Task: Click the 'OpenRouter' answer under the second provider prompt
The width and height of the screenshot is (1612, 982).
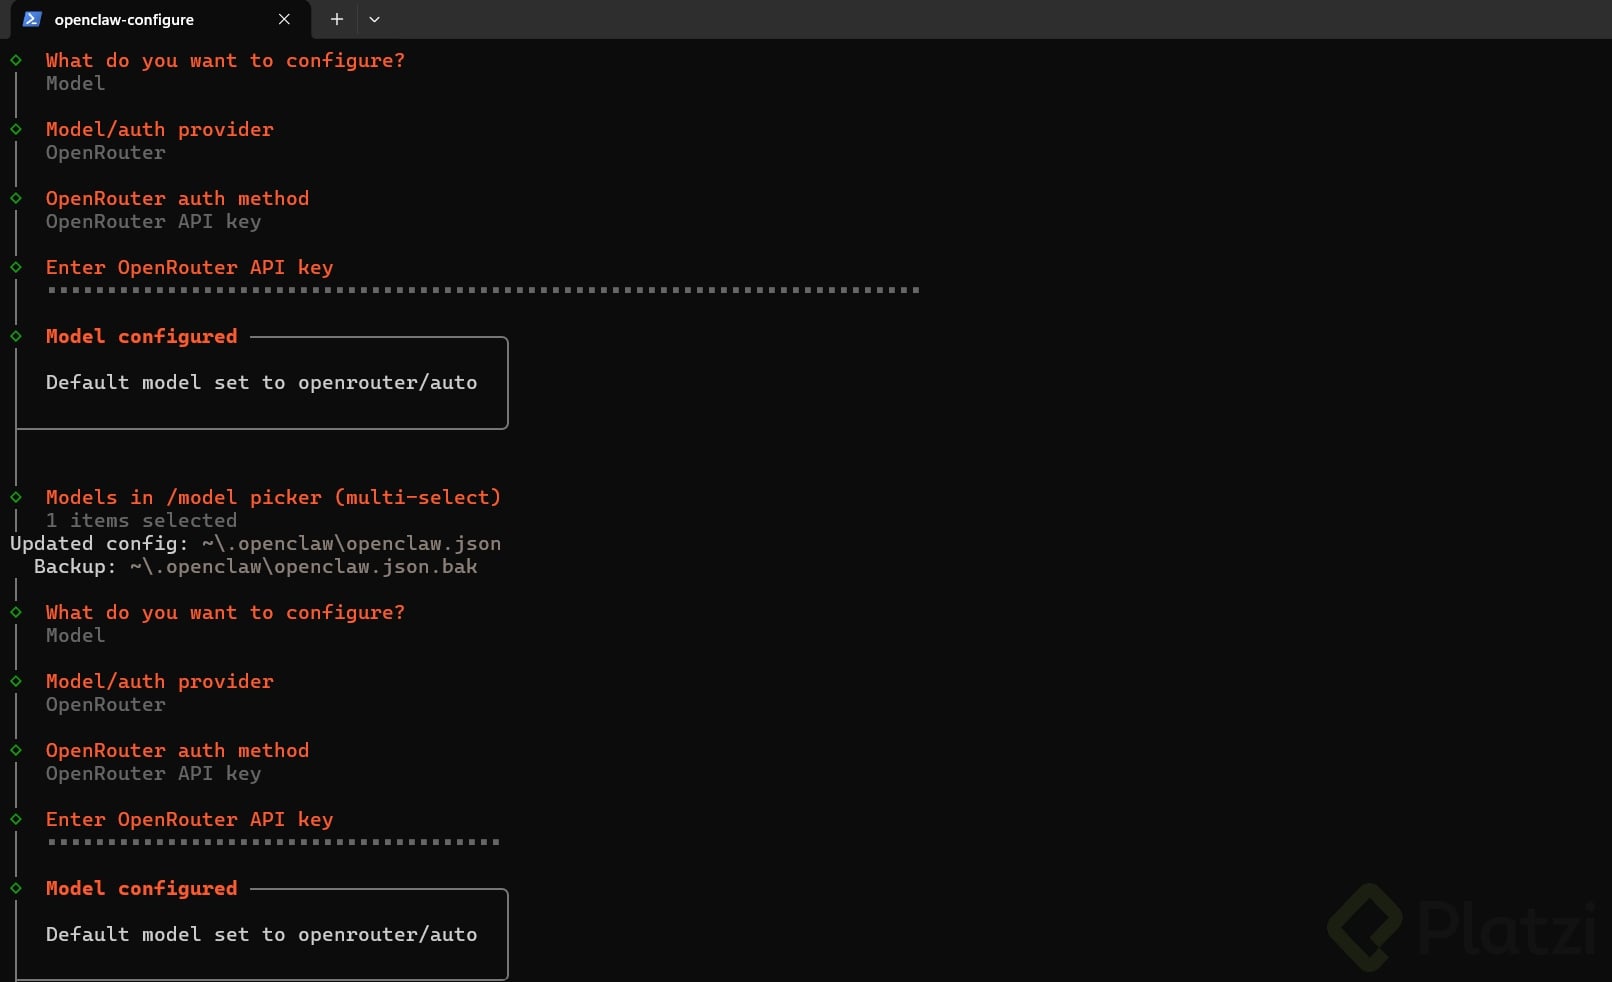Action: (106, 705)
